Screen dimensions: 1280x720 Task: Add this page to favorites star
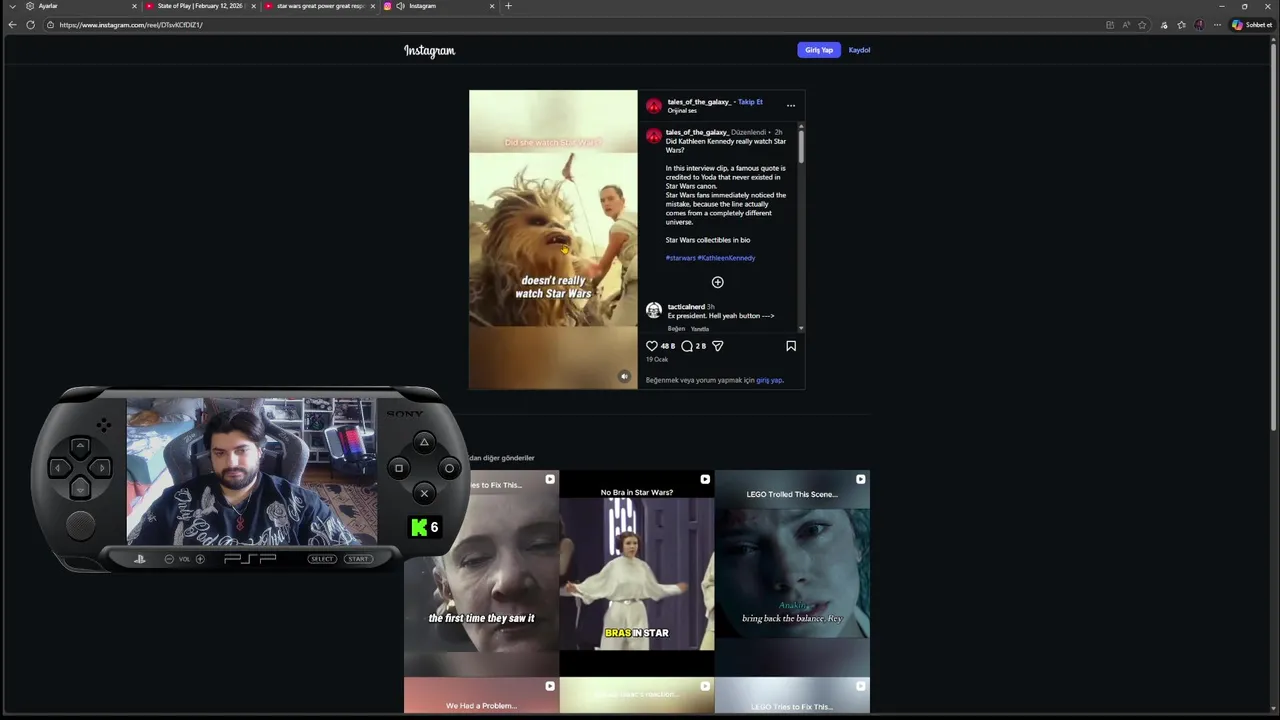point(1142,25)
